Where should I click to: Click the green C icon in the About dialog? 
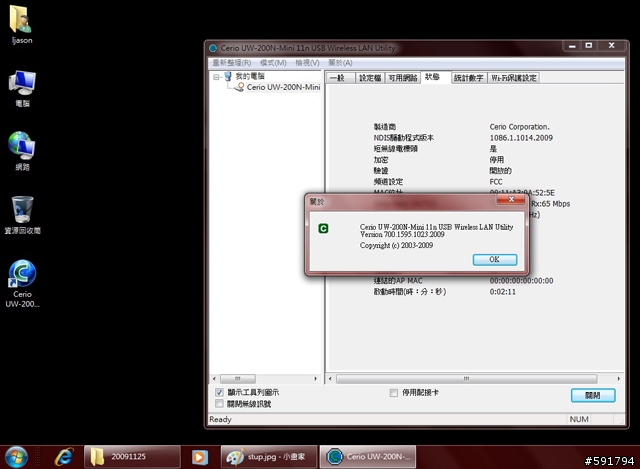pyautogui.click(x=323, y=228)
